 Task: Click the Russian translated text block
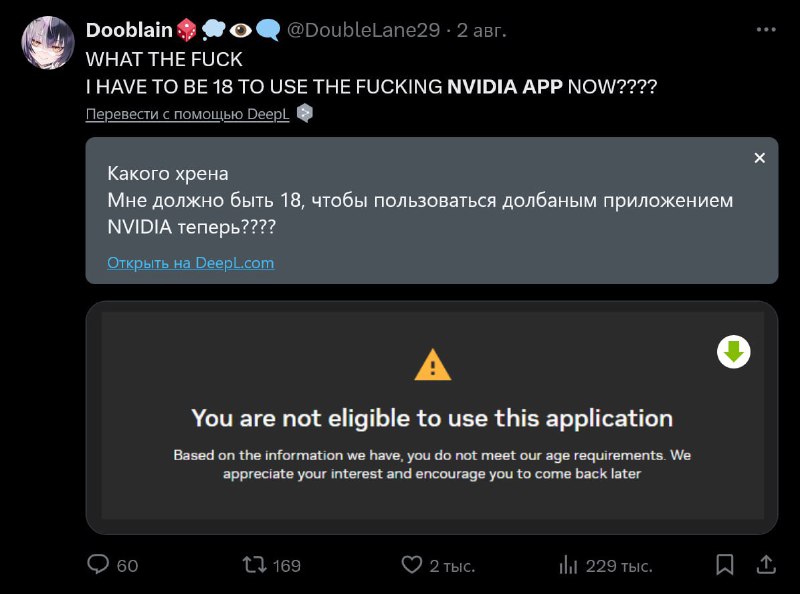pyautogui.click(x=420, y=201)
